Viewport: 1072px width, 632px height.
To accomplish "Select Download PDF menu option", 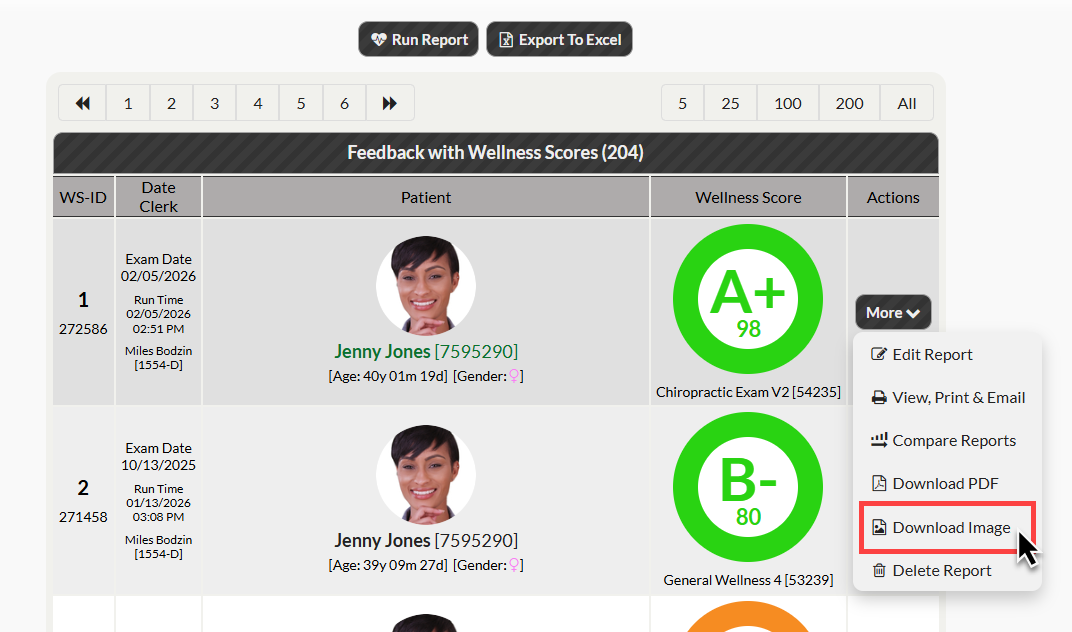I will point(948,484).
